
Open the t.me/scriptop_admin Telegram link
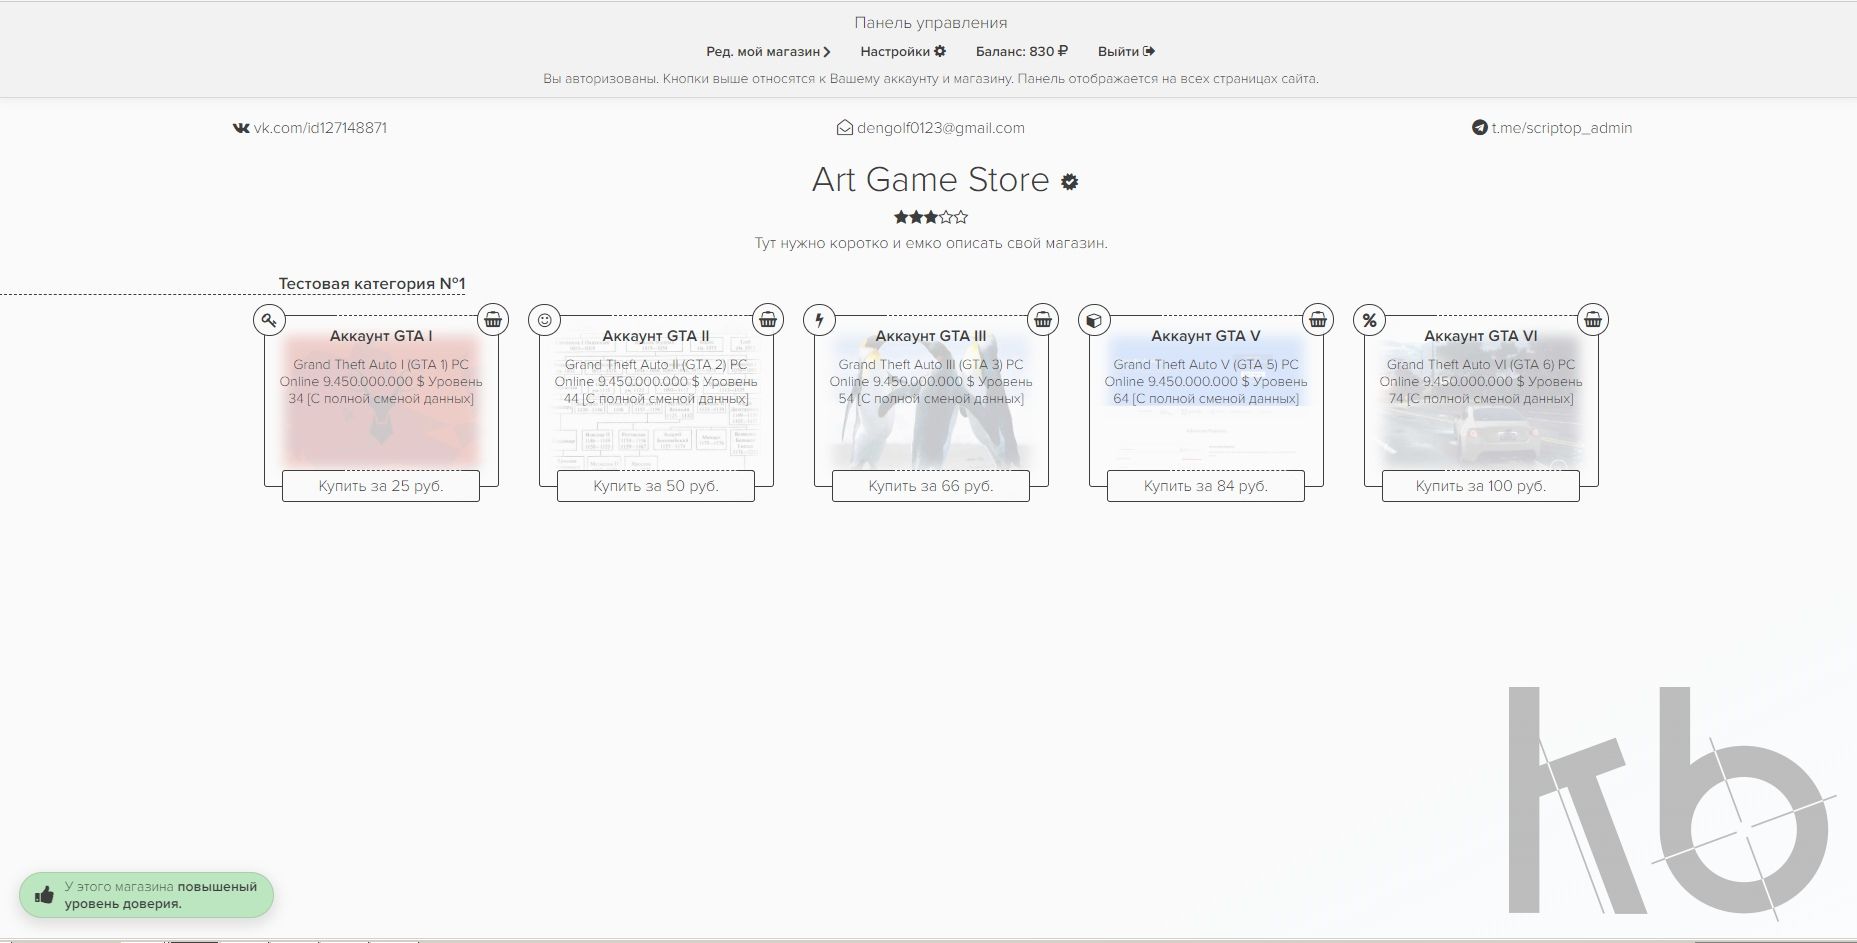[x=1552, y=128]
